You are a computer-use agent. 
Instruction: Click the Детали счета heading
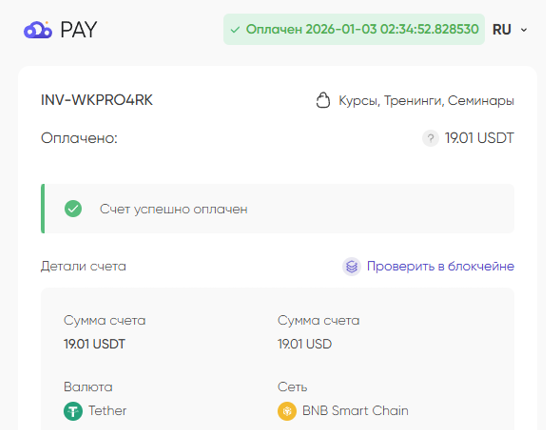click(x=84, y=266)
